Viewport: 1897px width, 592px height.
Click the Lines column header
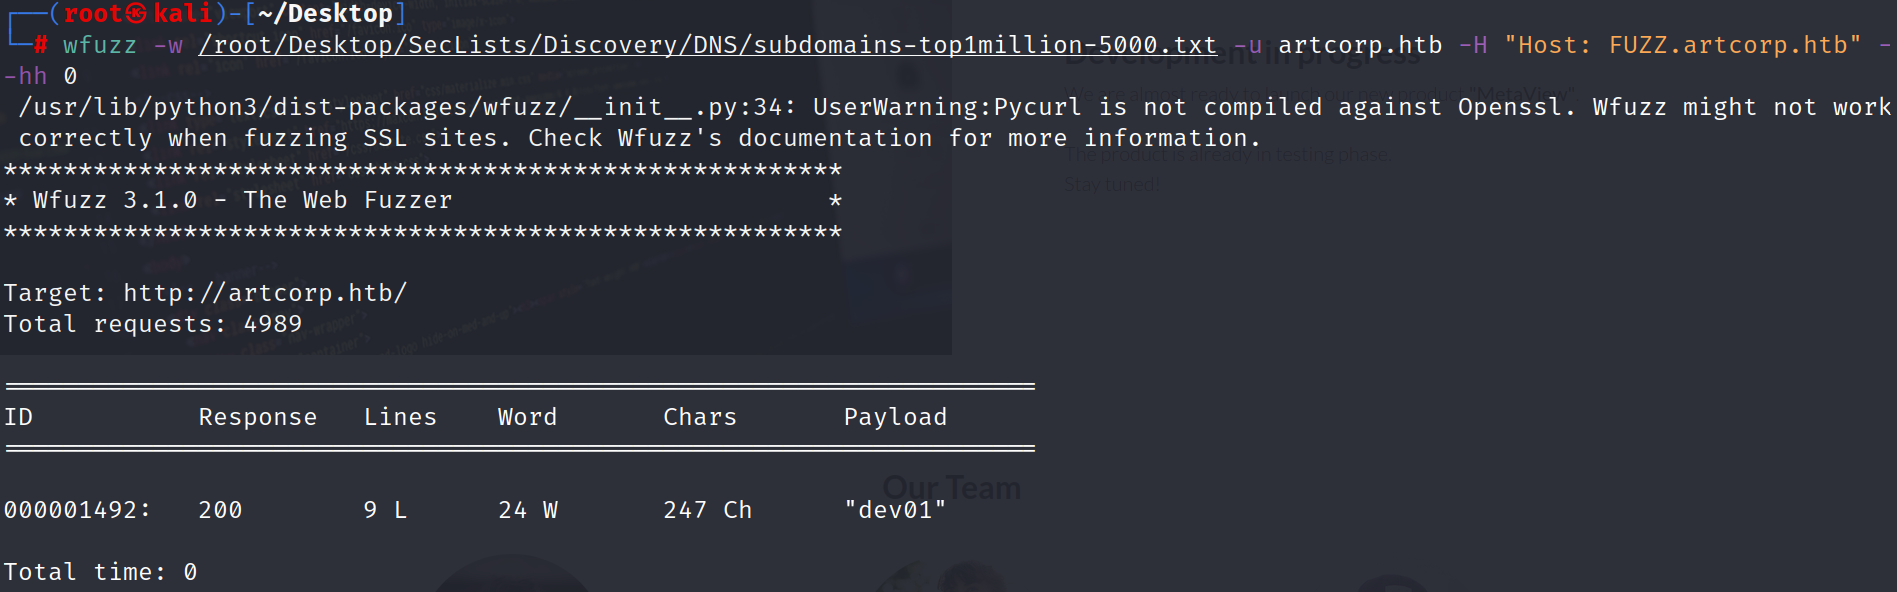tap(400, 417)
